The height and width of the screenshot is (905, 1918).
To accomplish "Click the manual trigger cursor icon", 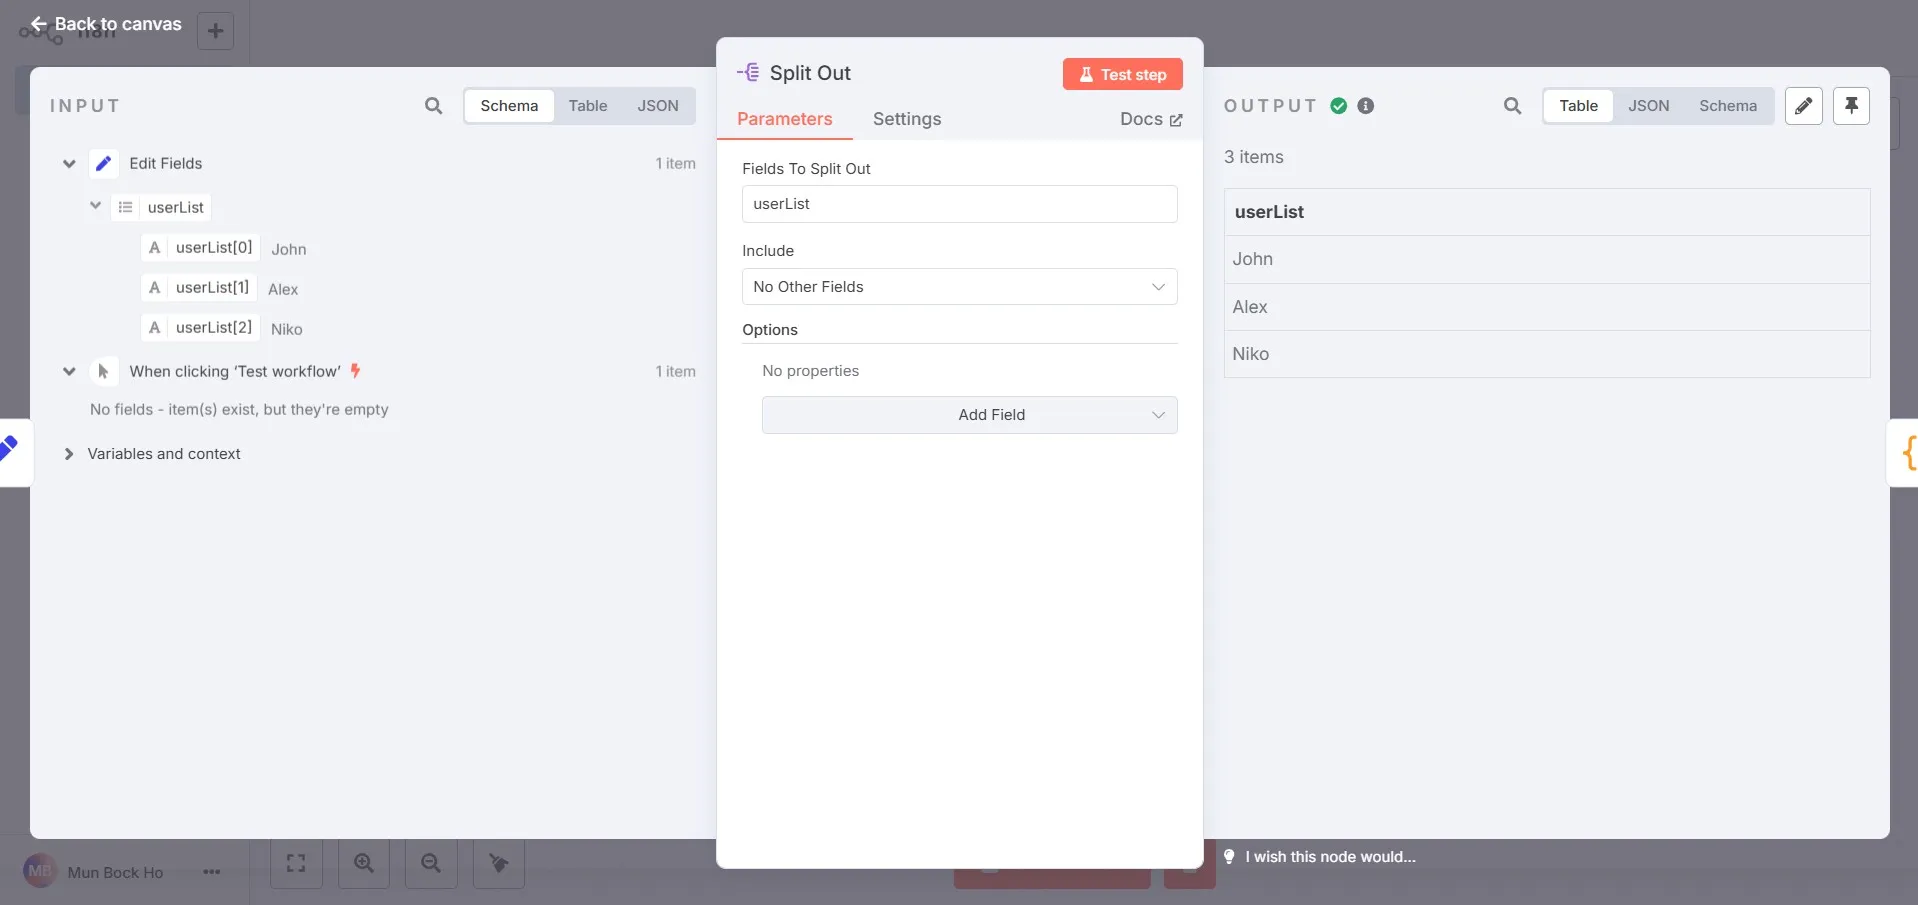I will (103, 371).
